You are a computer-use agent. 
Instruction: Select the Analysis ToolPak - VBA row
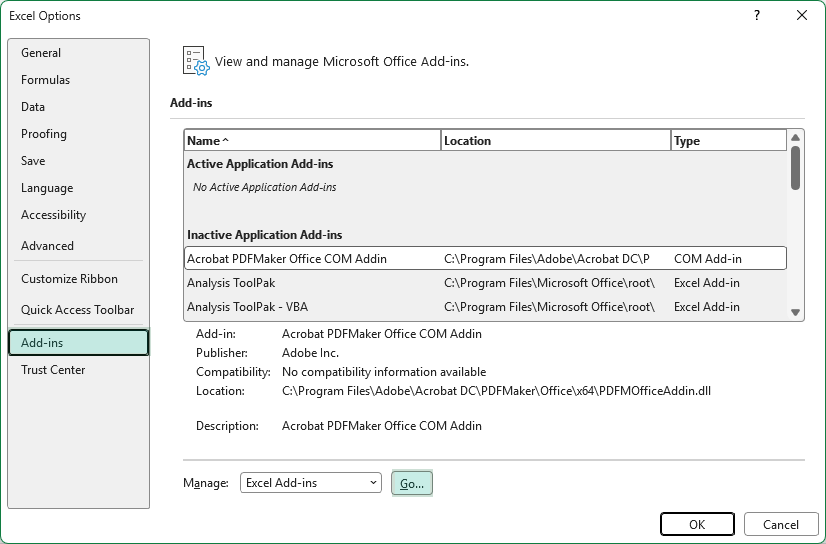click(x=485, y=306)
